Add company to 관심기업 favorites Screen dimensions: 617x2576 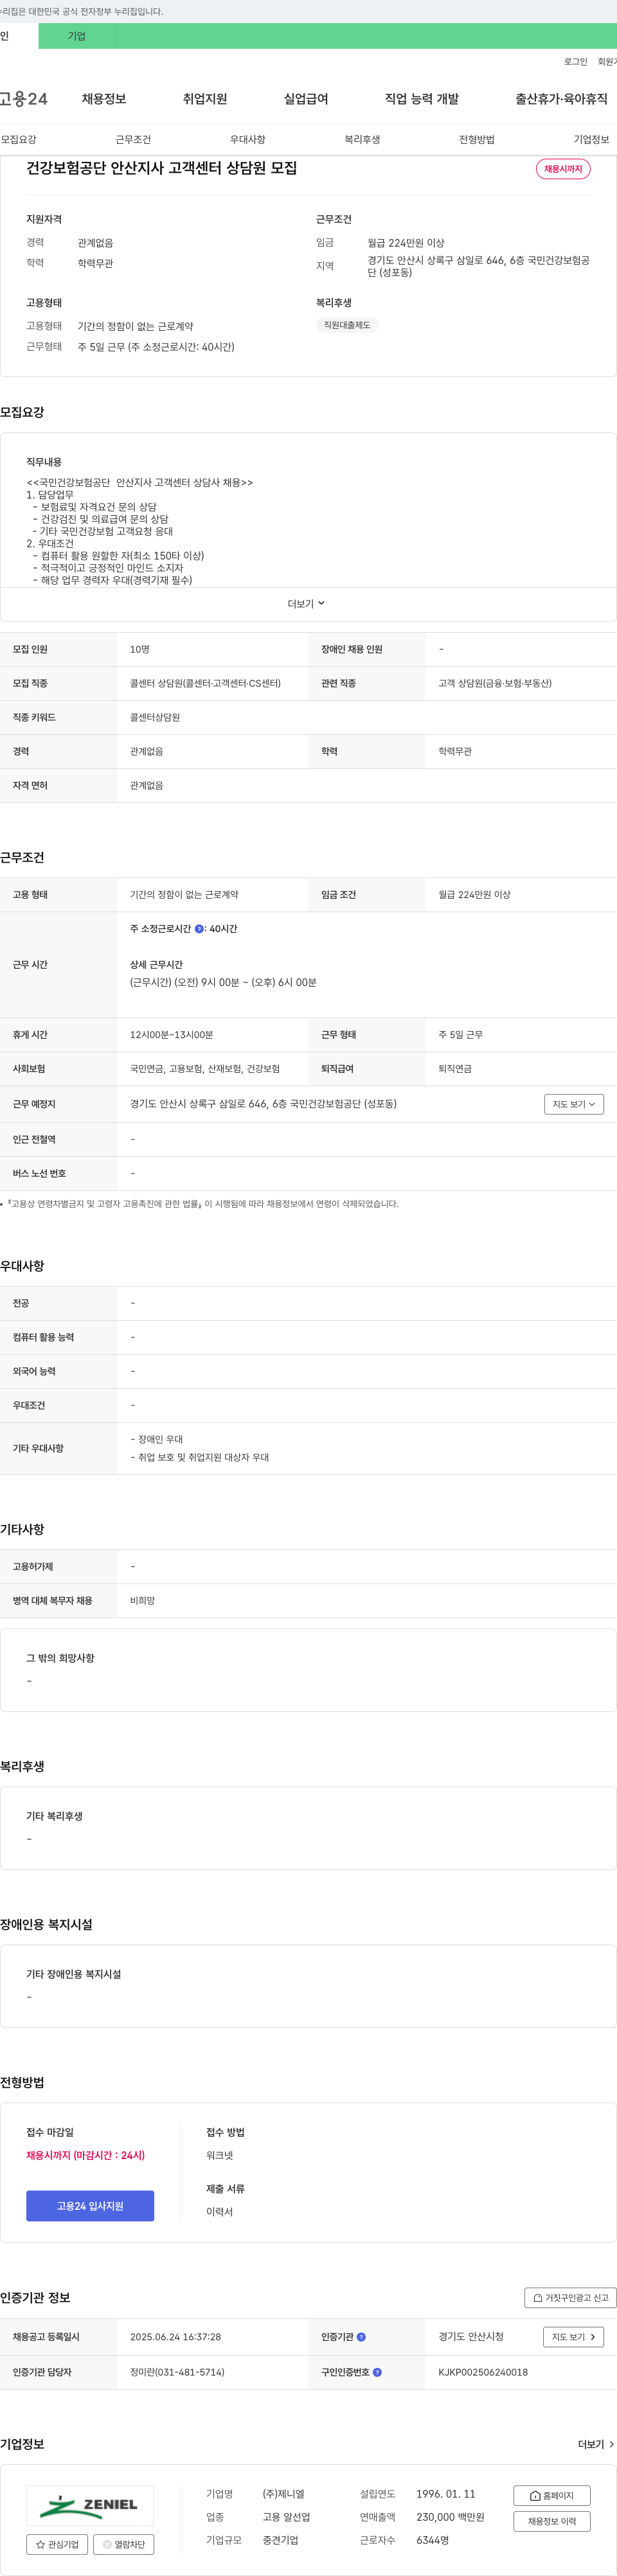click(57, 2544)
